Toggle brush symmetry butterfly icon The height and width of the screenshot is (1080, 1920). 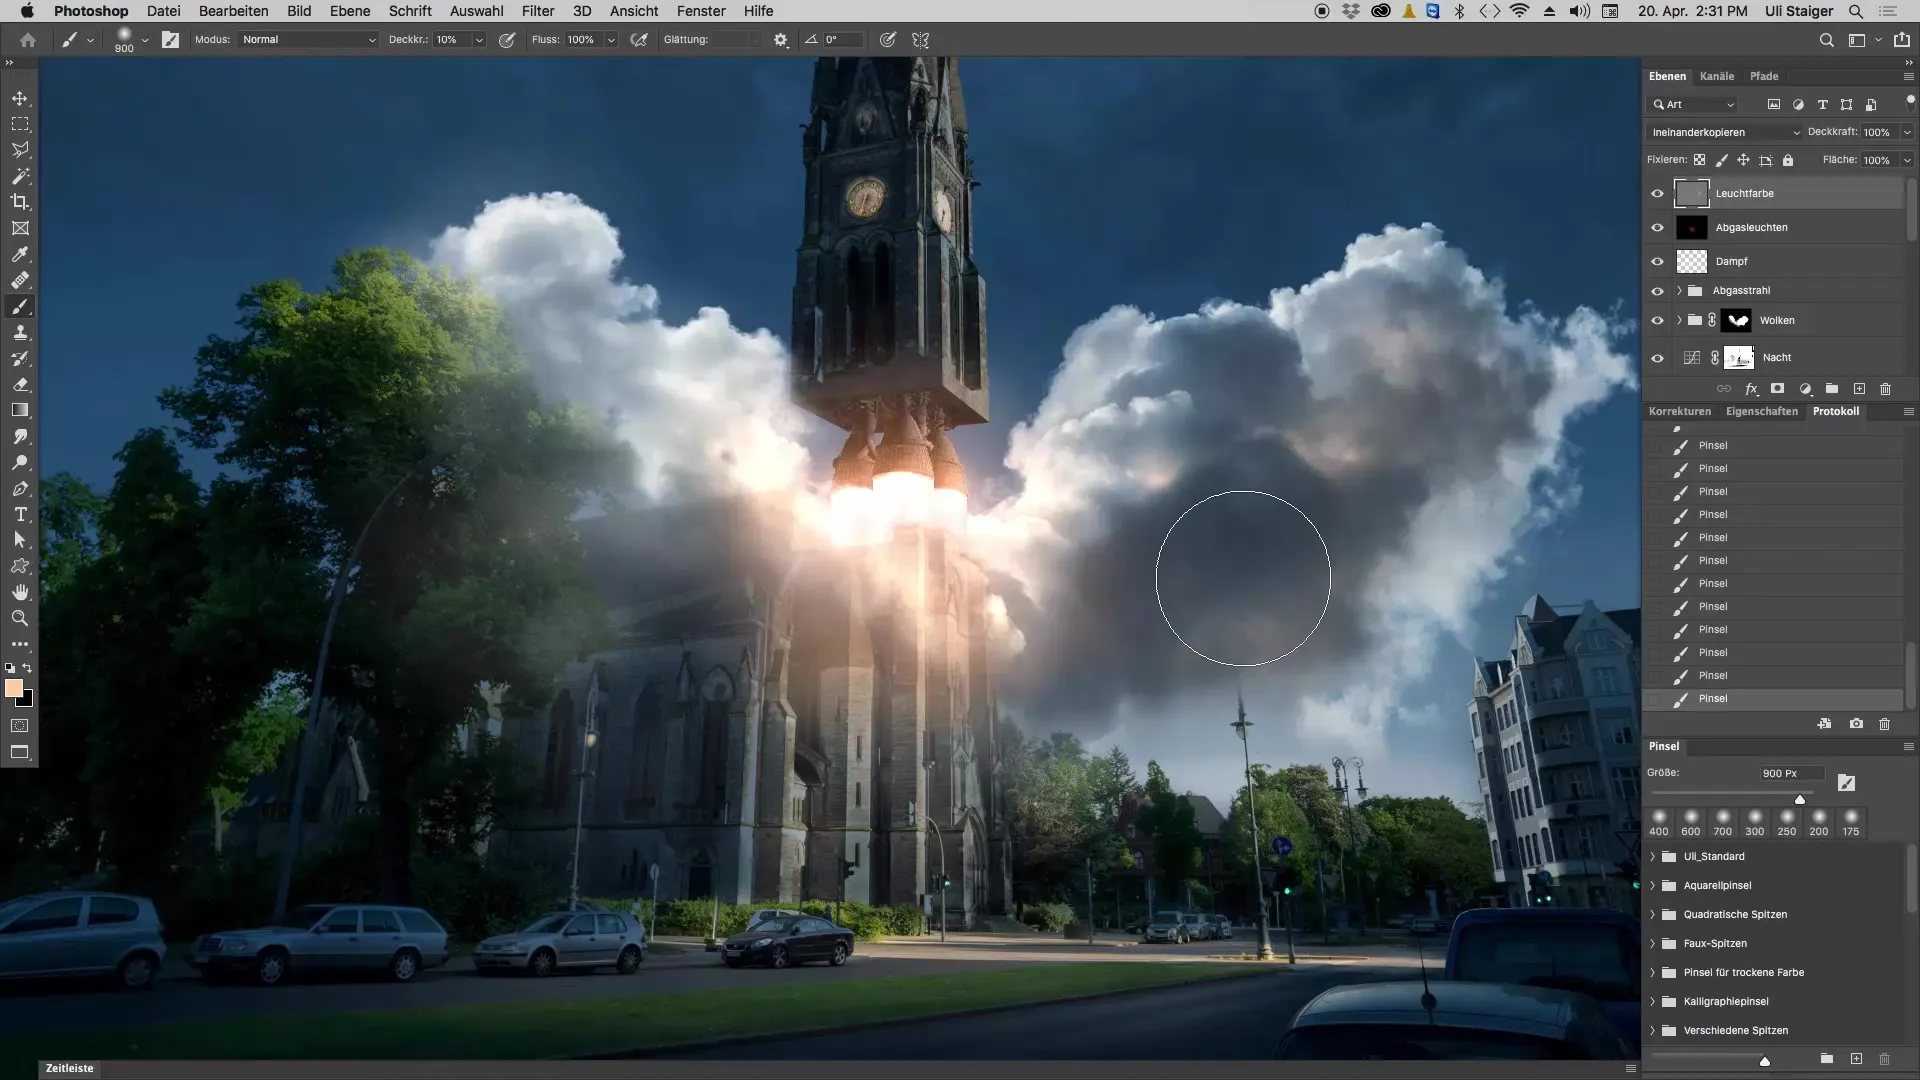(x=921, y=40)
